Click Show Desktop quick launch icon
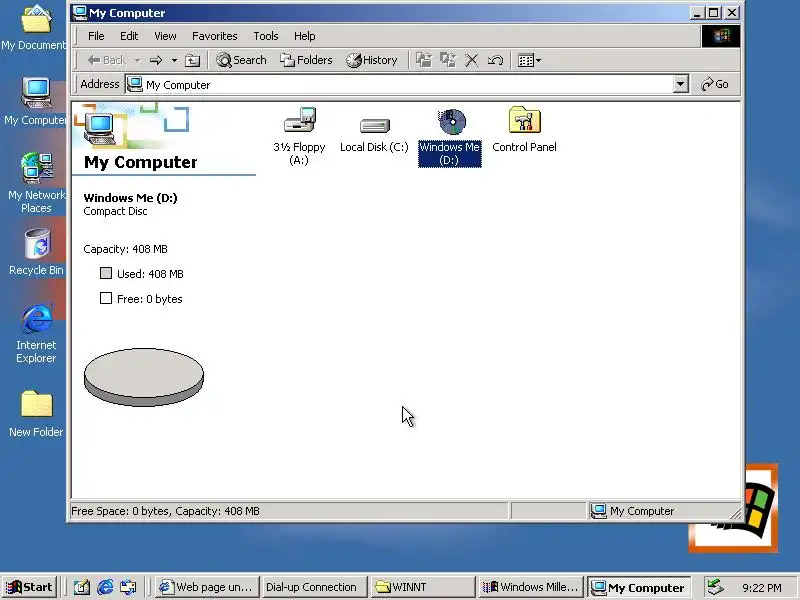This screenshot has height=600, width=800. (x=82, y=587)
